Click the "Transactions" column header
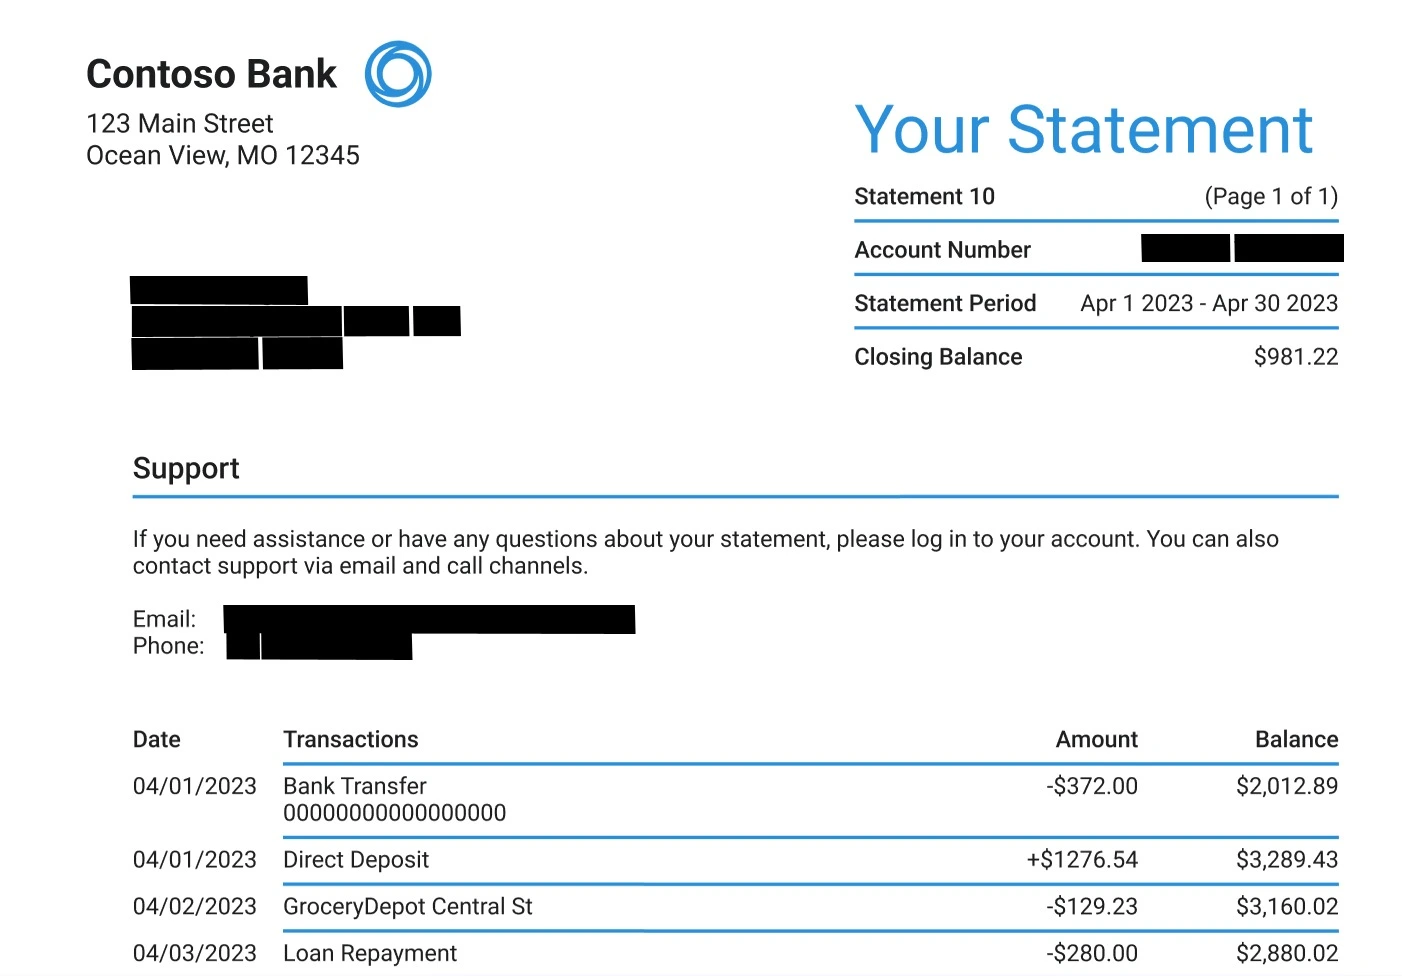This screenshot has height=976, width=1402. 351,740
